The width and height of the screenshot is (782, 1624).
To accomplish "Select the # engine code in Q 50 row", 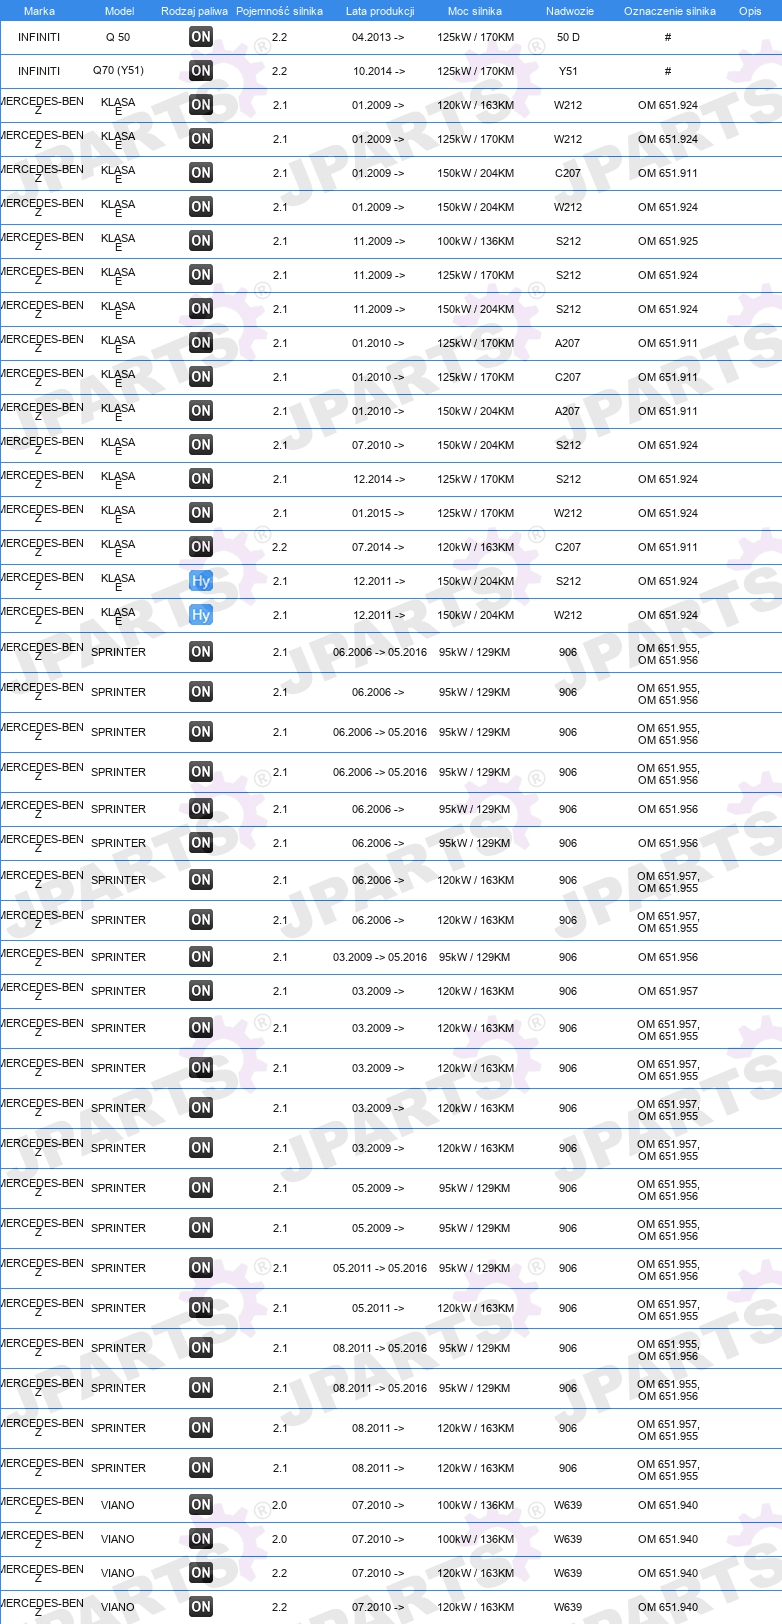I will point(668,37).
